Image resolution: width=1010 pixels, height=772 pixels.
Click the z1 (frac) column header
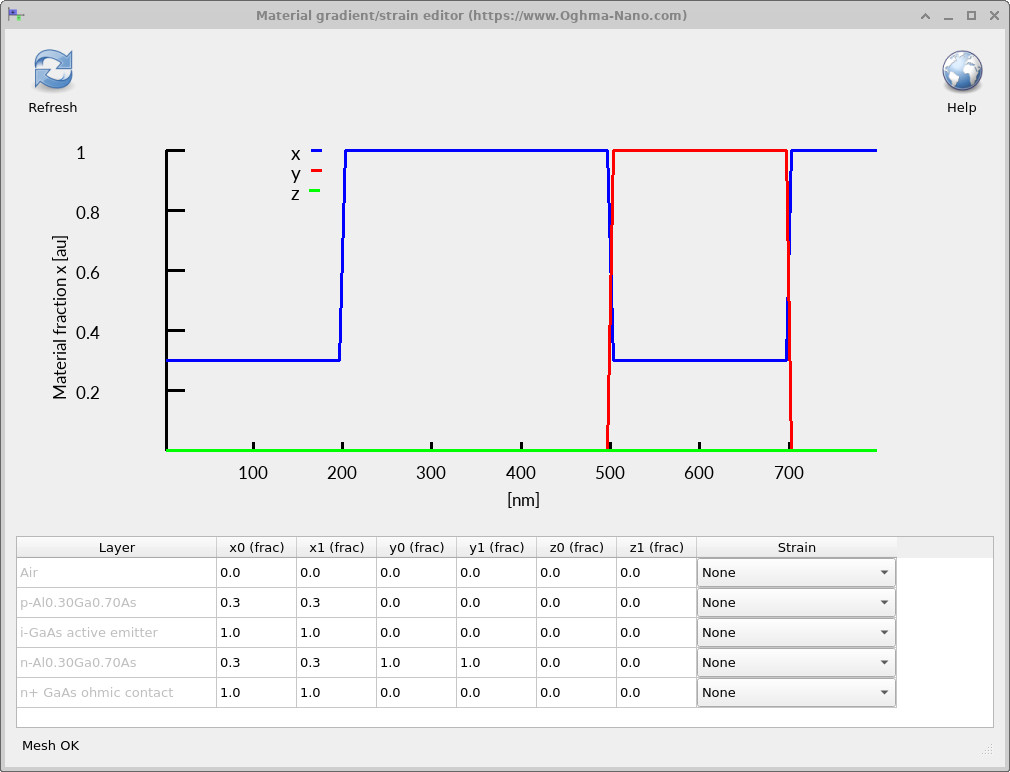click(x=656, y=547)
